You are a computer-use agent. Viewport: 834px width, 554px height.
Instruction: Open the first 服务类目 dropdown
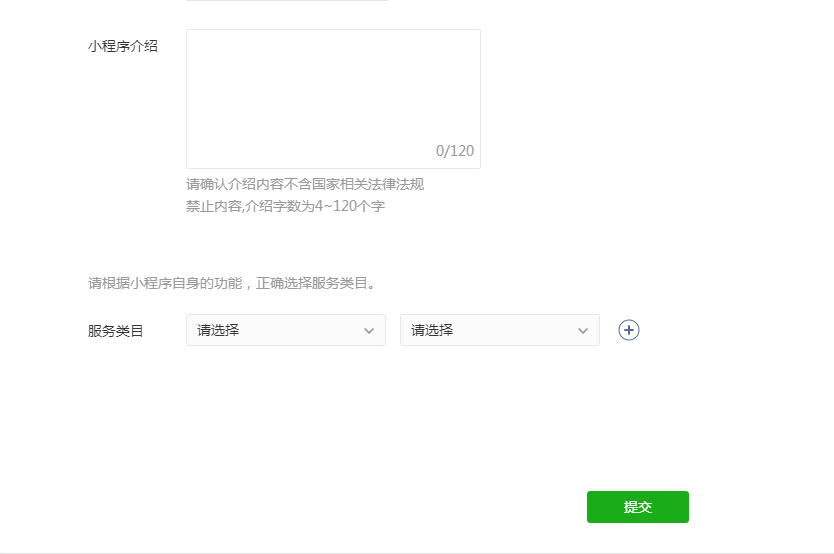coord(285,330)
